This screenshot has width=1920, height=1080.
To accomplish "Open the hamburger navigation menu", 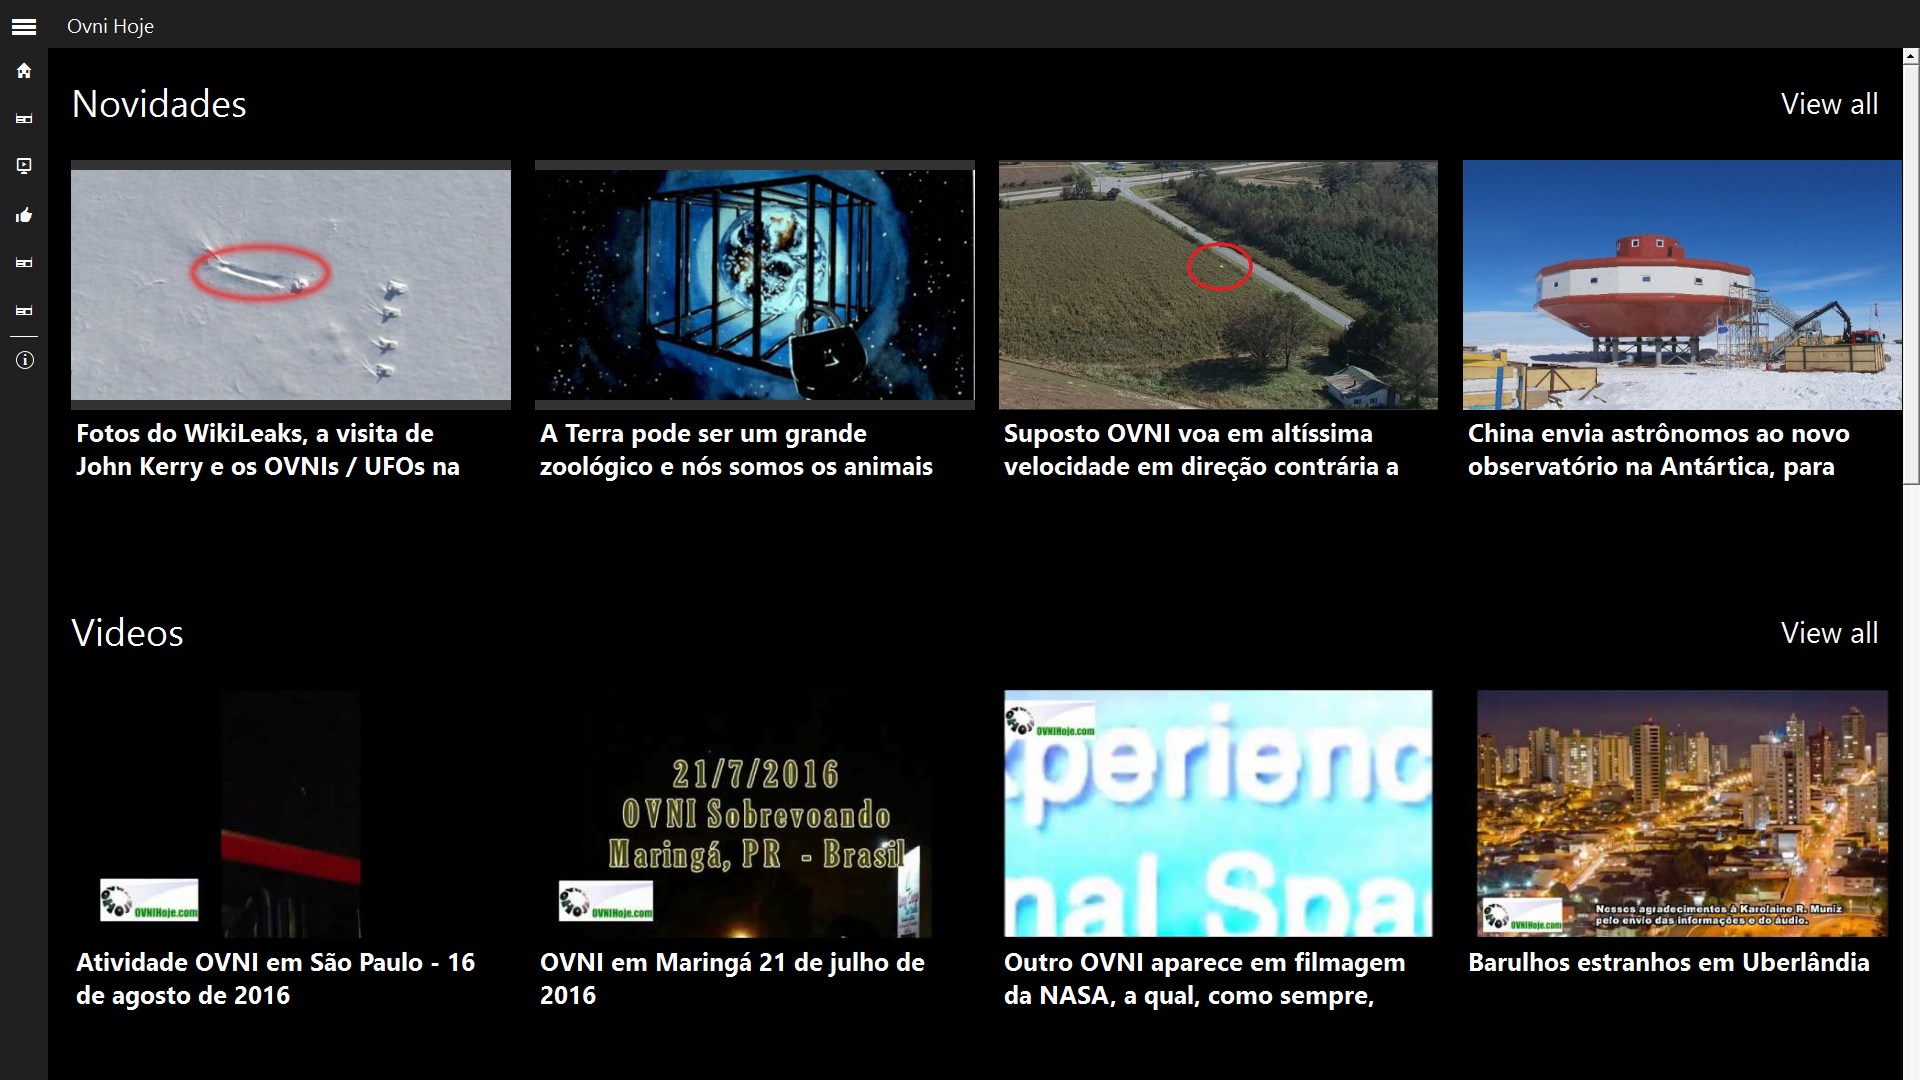I will click(x=24, y=27).
